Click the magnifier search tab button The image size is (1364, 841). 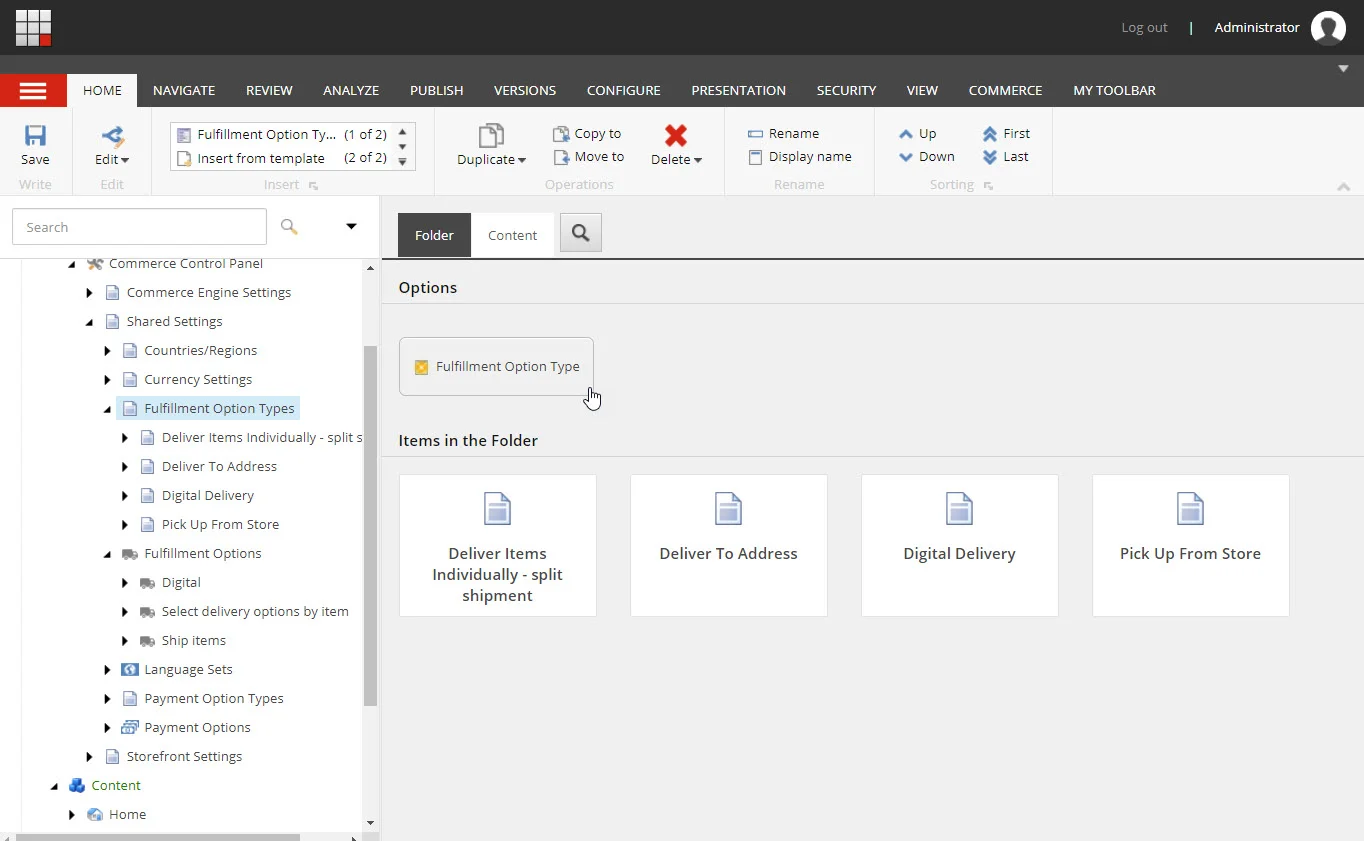[581, 233]
